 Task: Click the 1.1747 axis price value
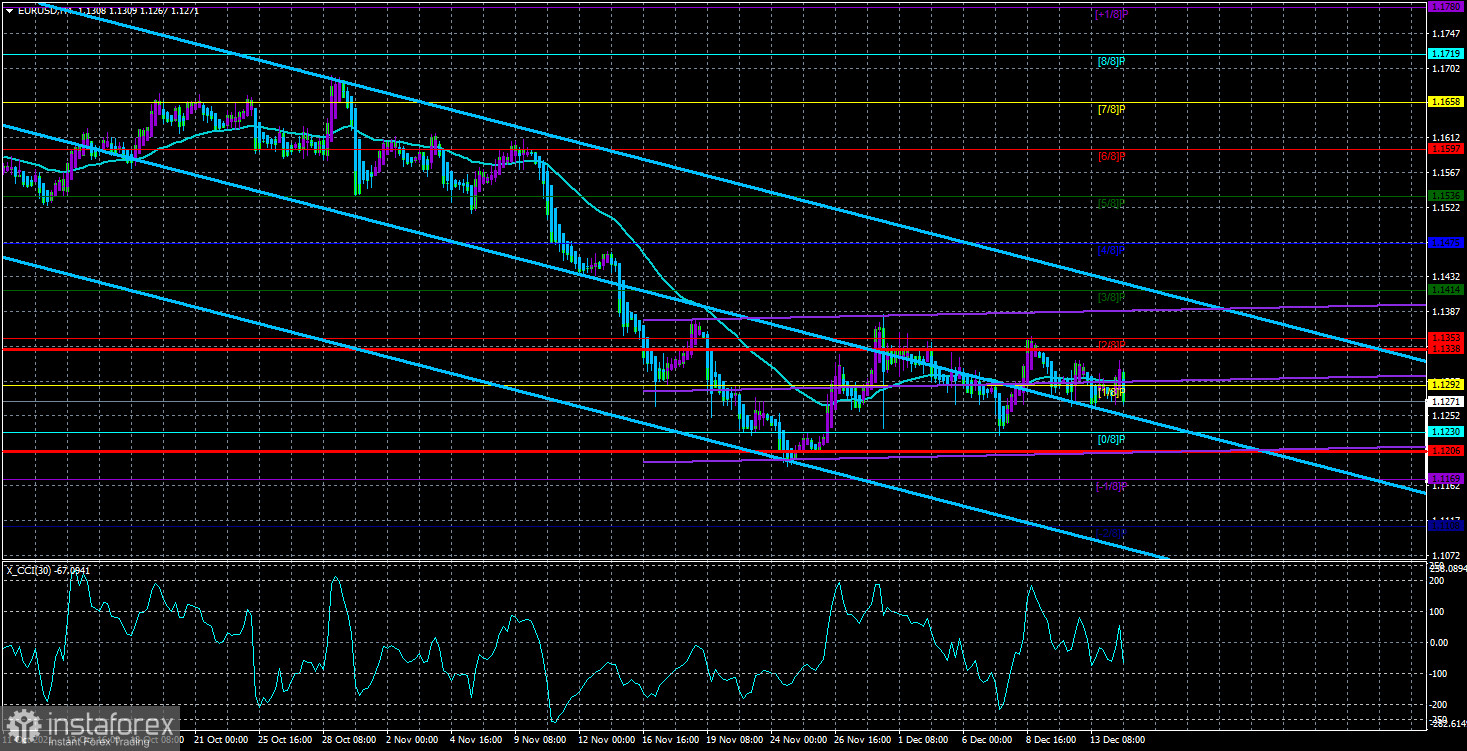1447,33
